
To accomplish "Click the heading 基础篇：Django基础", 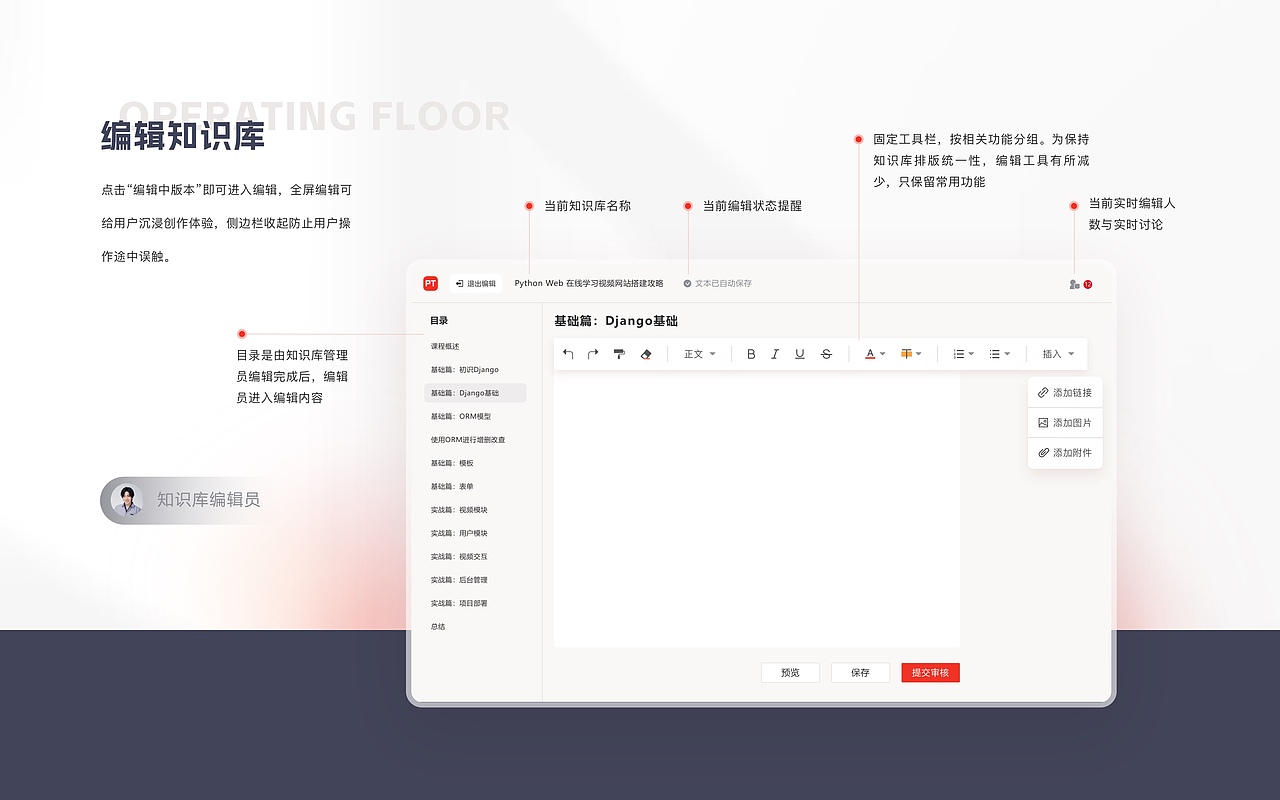I will 616,321.
